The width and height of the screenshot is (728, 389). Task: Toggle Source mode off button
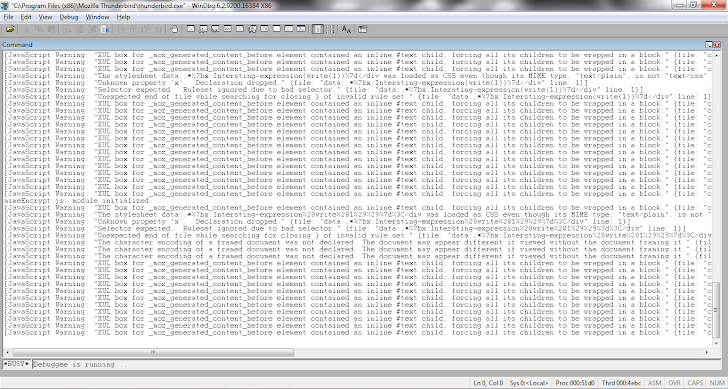click(x=330, y=29)
